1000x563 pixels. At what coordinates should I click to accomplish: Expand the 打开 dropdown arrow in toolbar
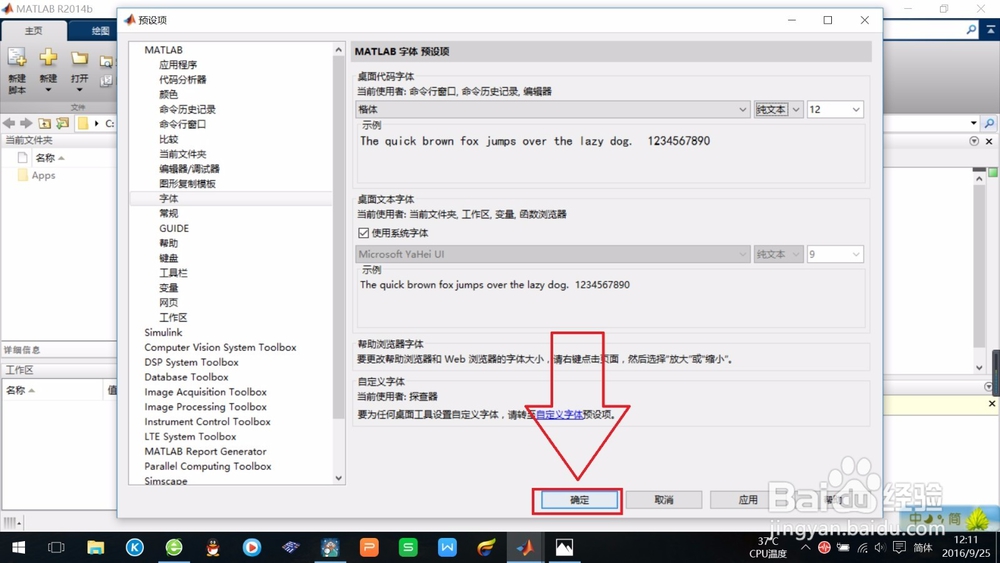(x=79, y=90)
